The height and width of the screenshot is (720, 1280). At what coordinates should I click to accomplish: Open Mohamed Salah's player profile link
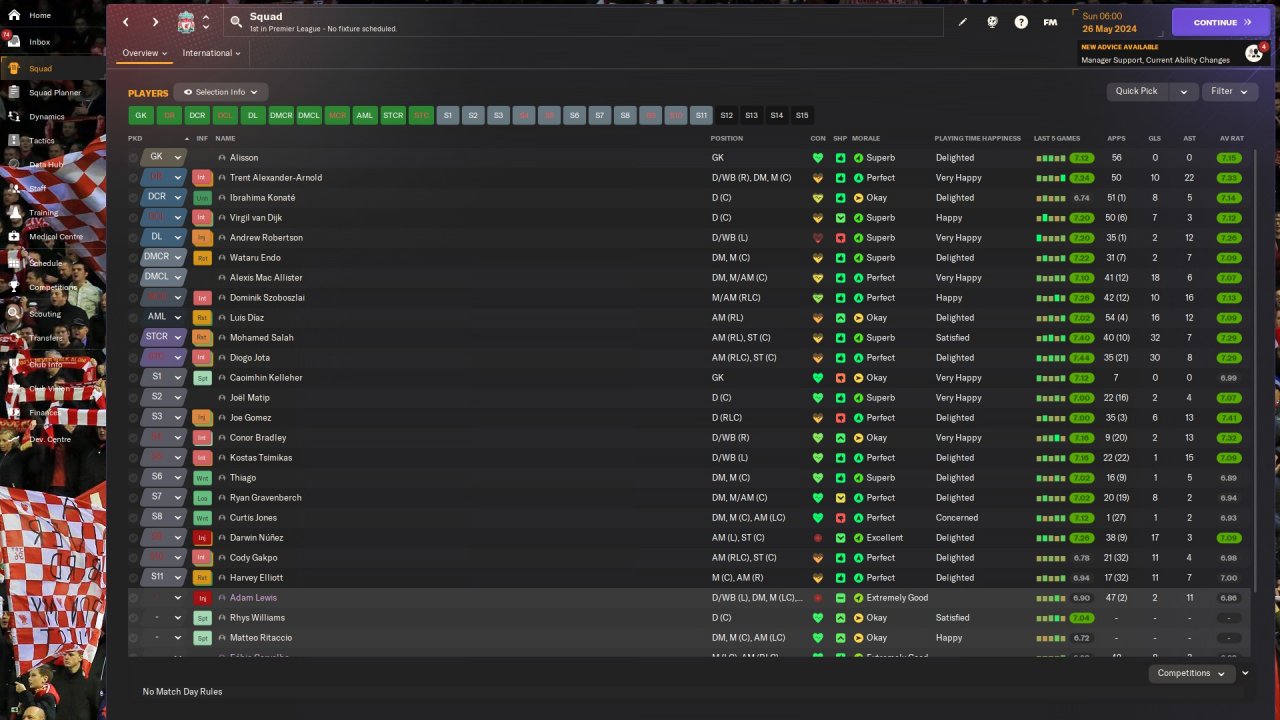(262, 338)
